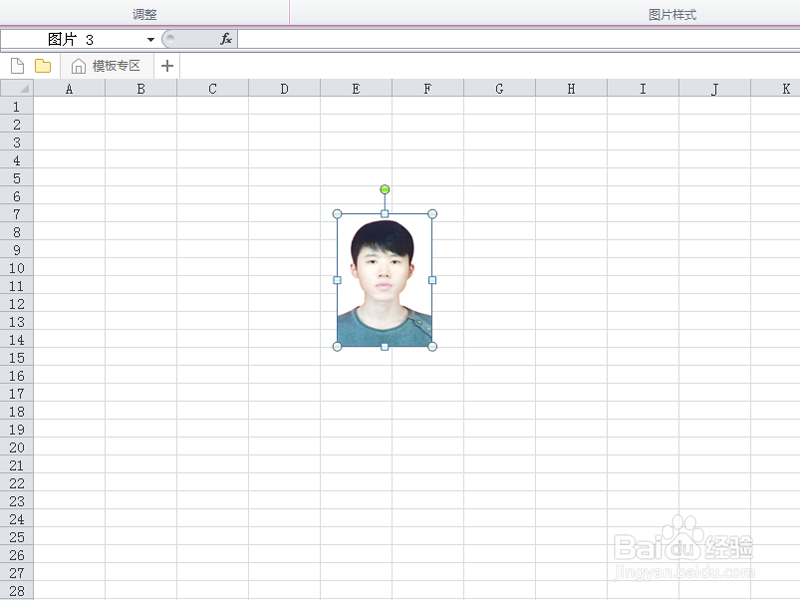Select column A header
Image resolution: width=800 pixels, height=600 pixels.
[69, 89]
